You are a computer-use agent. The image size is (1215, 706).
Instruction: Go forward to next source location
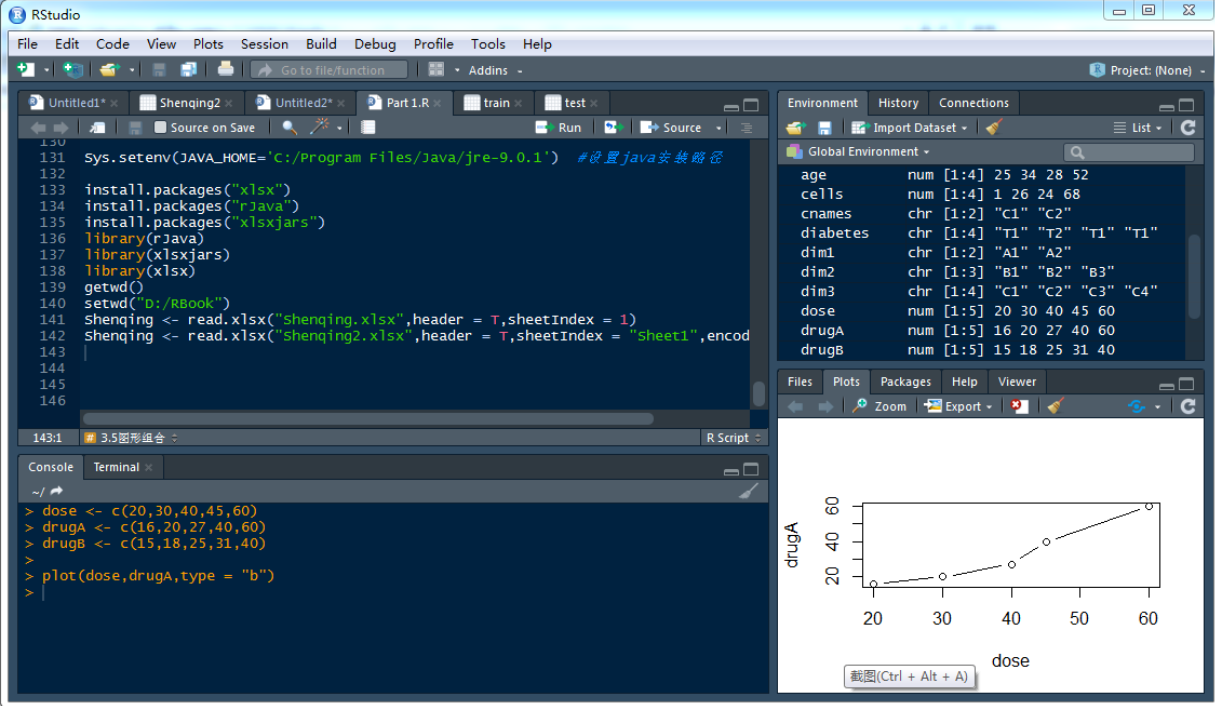[x=61, y=127]
